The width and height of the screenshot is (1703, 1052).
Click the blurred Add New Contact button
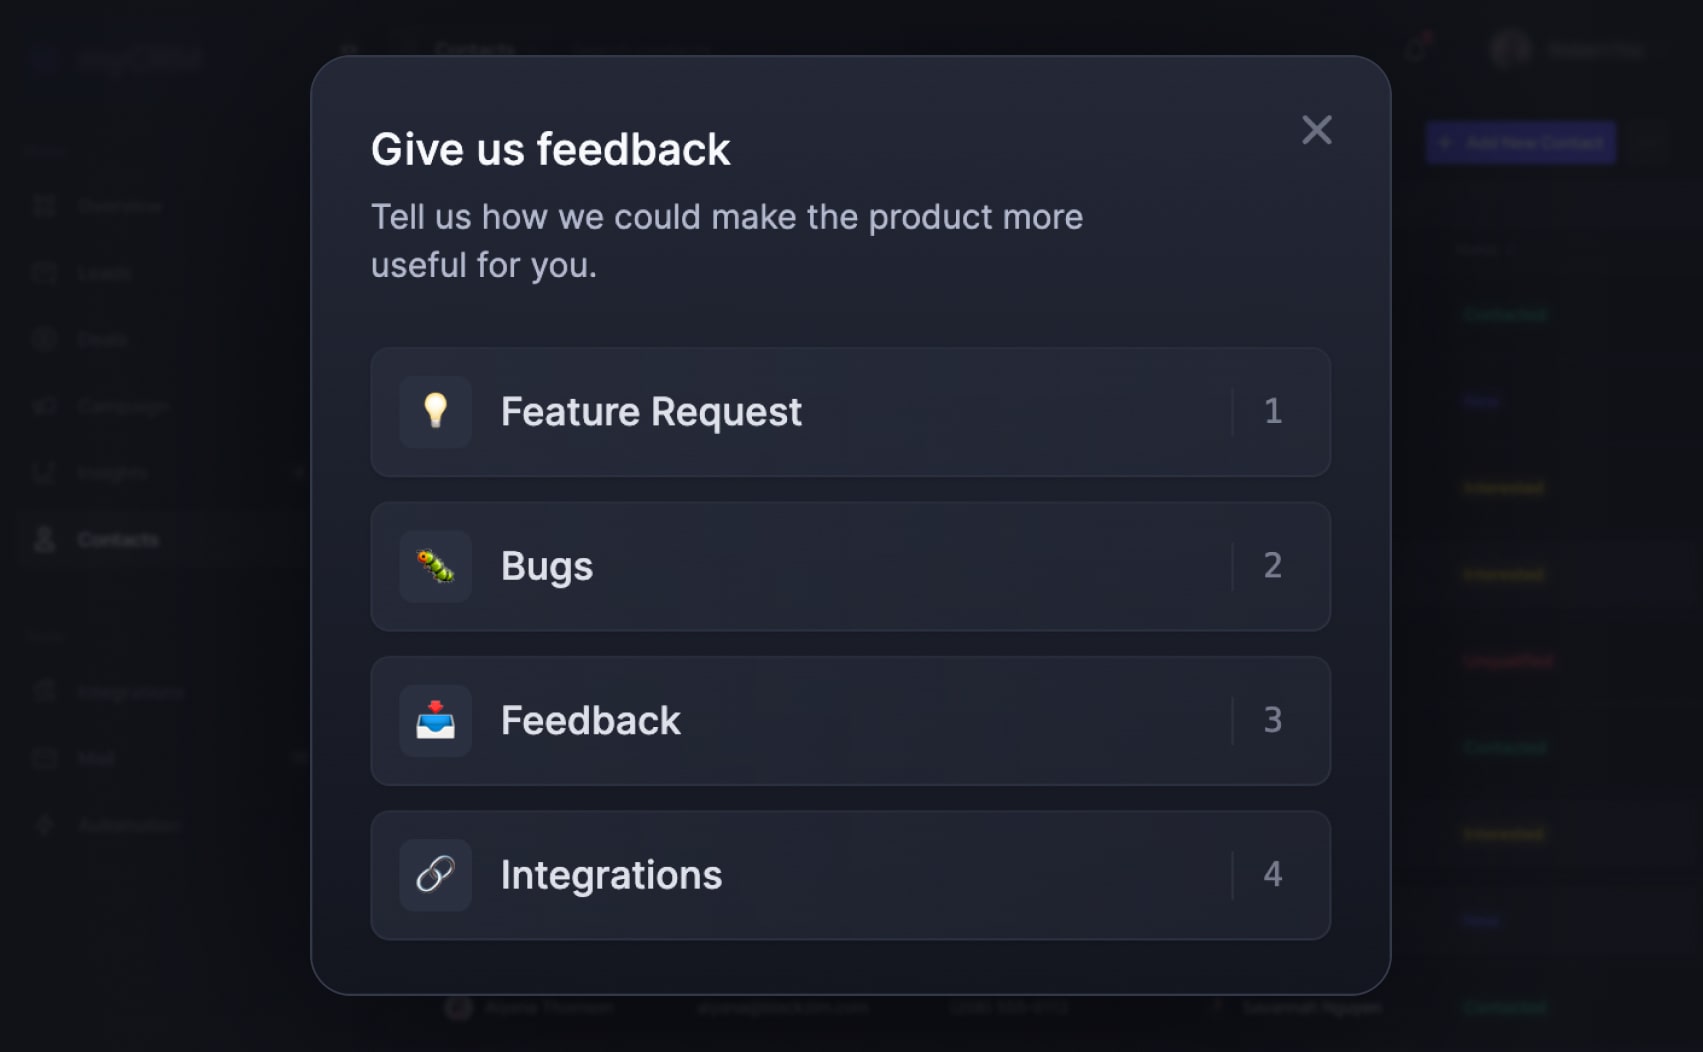[x=1520, y=143]
